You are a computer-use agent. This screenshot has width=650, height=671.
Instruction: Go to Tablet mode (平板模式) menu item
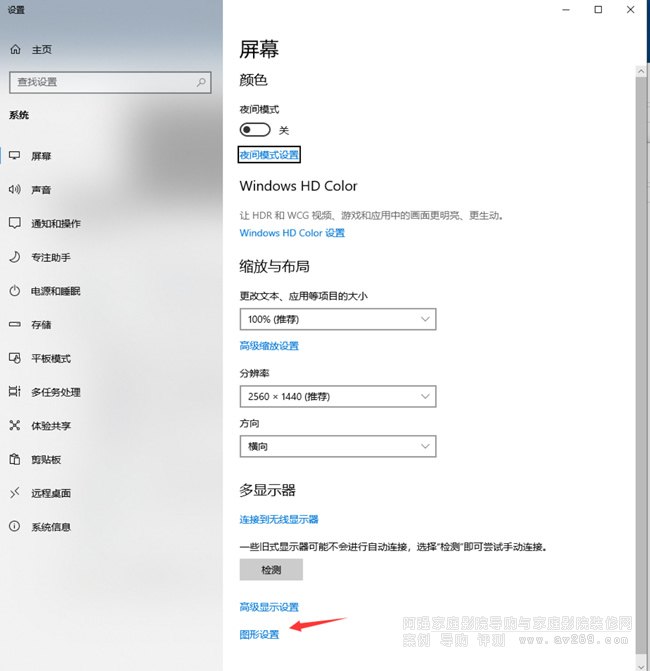tap(50, 359)
